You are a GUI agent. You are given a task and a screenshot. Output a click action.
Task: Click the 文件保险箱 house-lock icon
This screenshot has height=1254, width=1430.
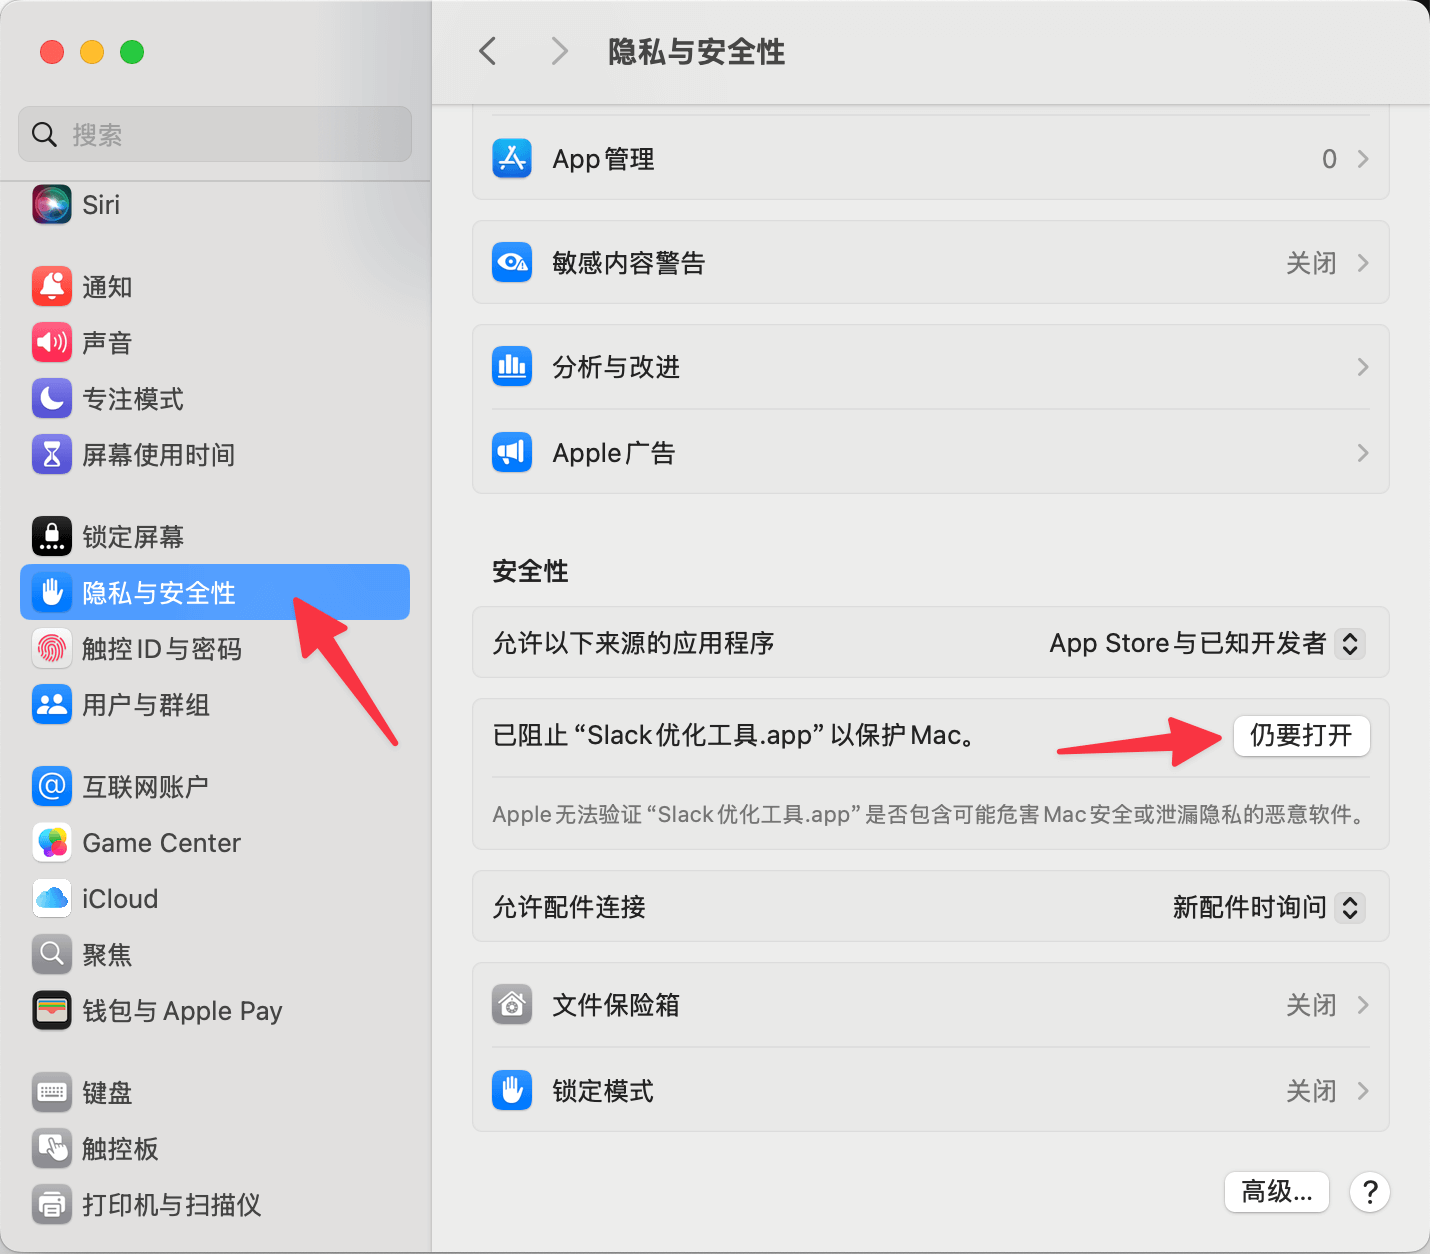[512, 1005]
